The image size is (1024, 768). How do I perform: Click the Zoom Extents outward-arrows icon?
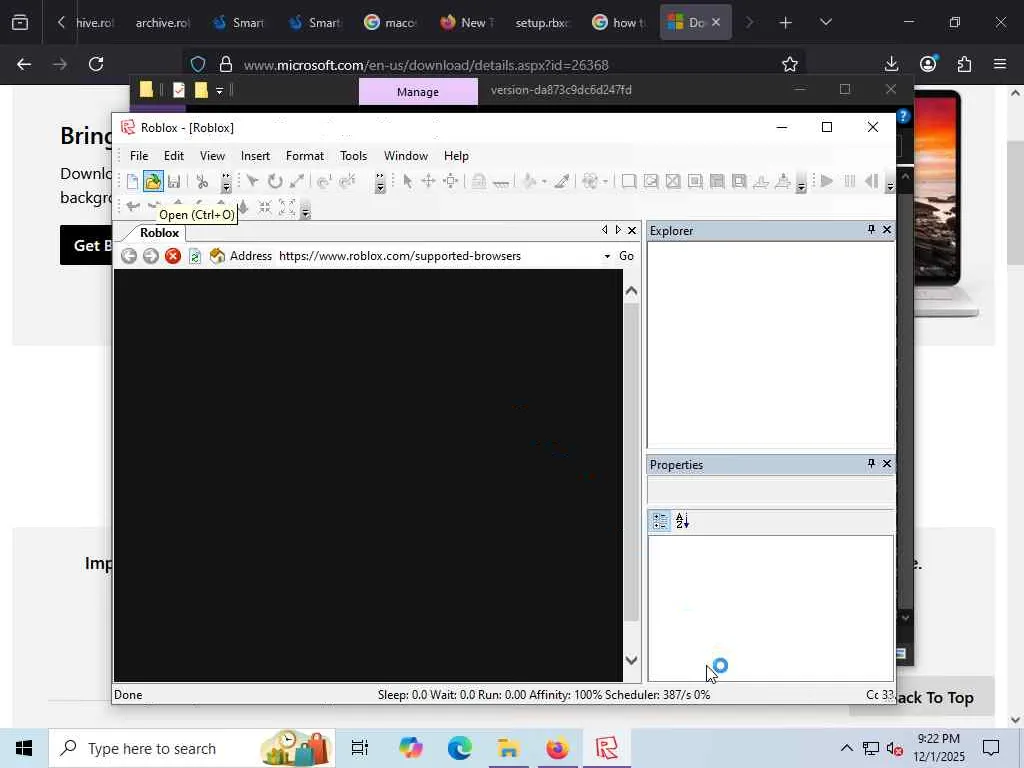[287, 208]
